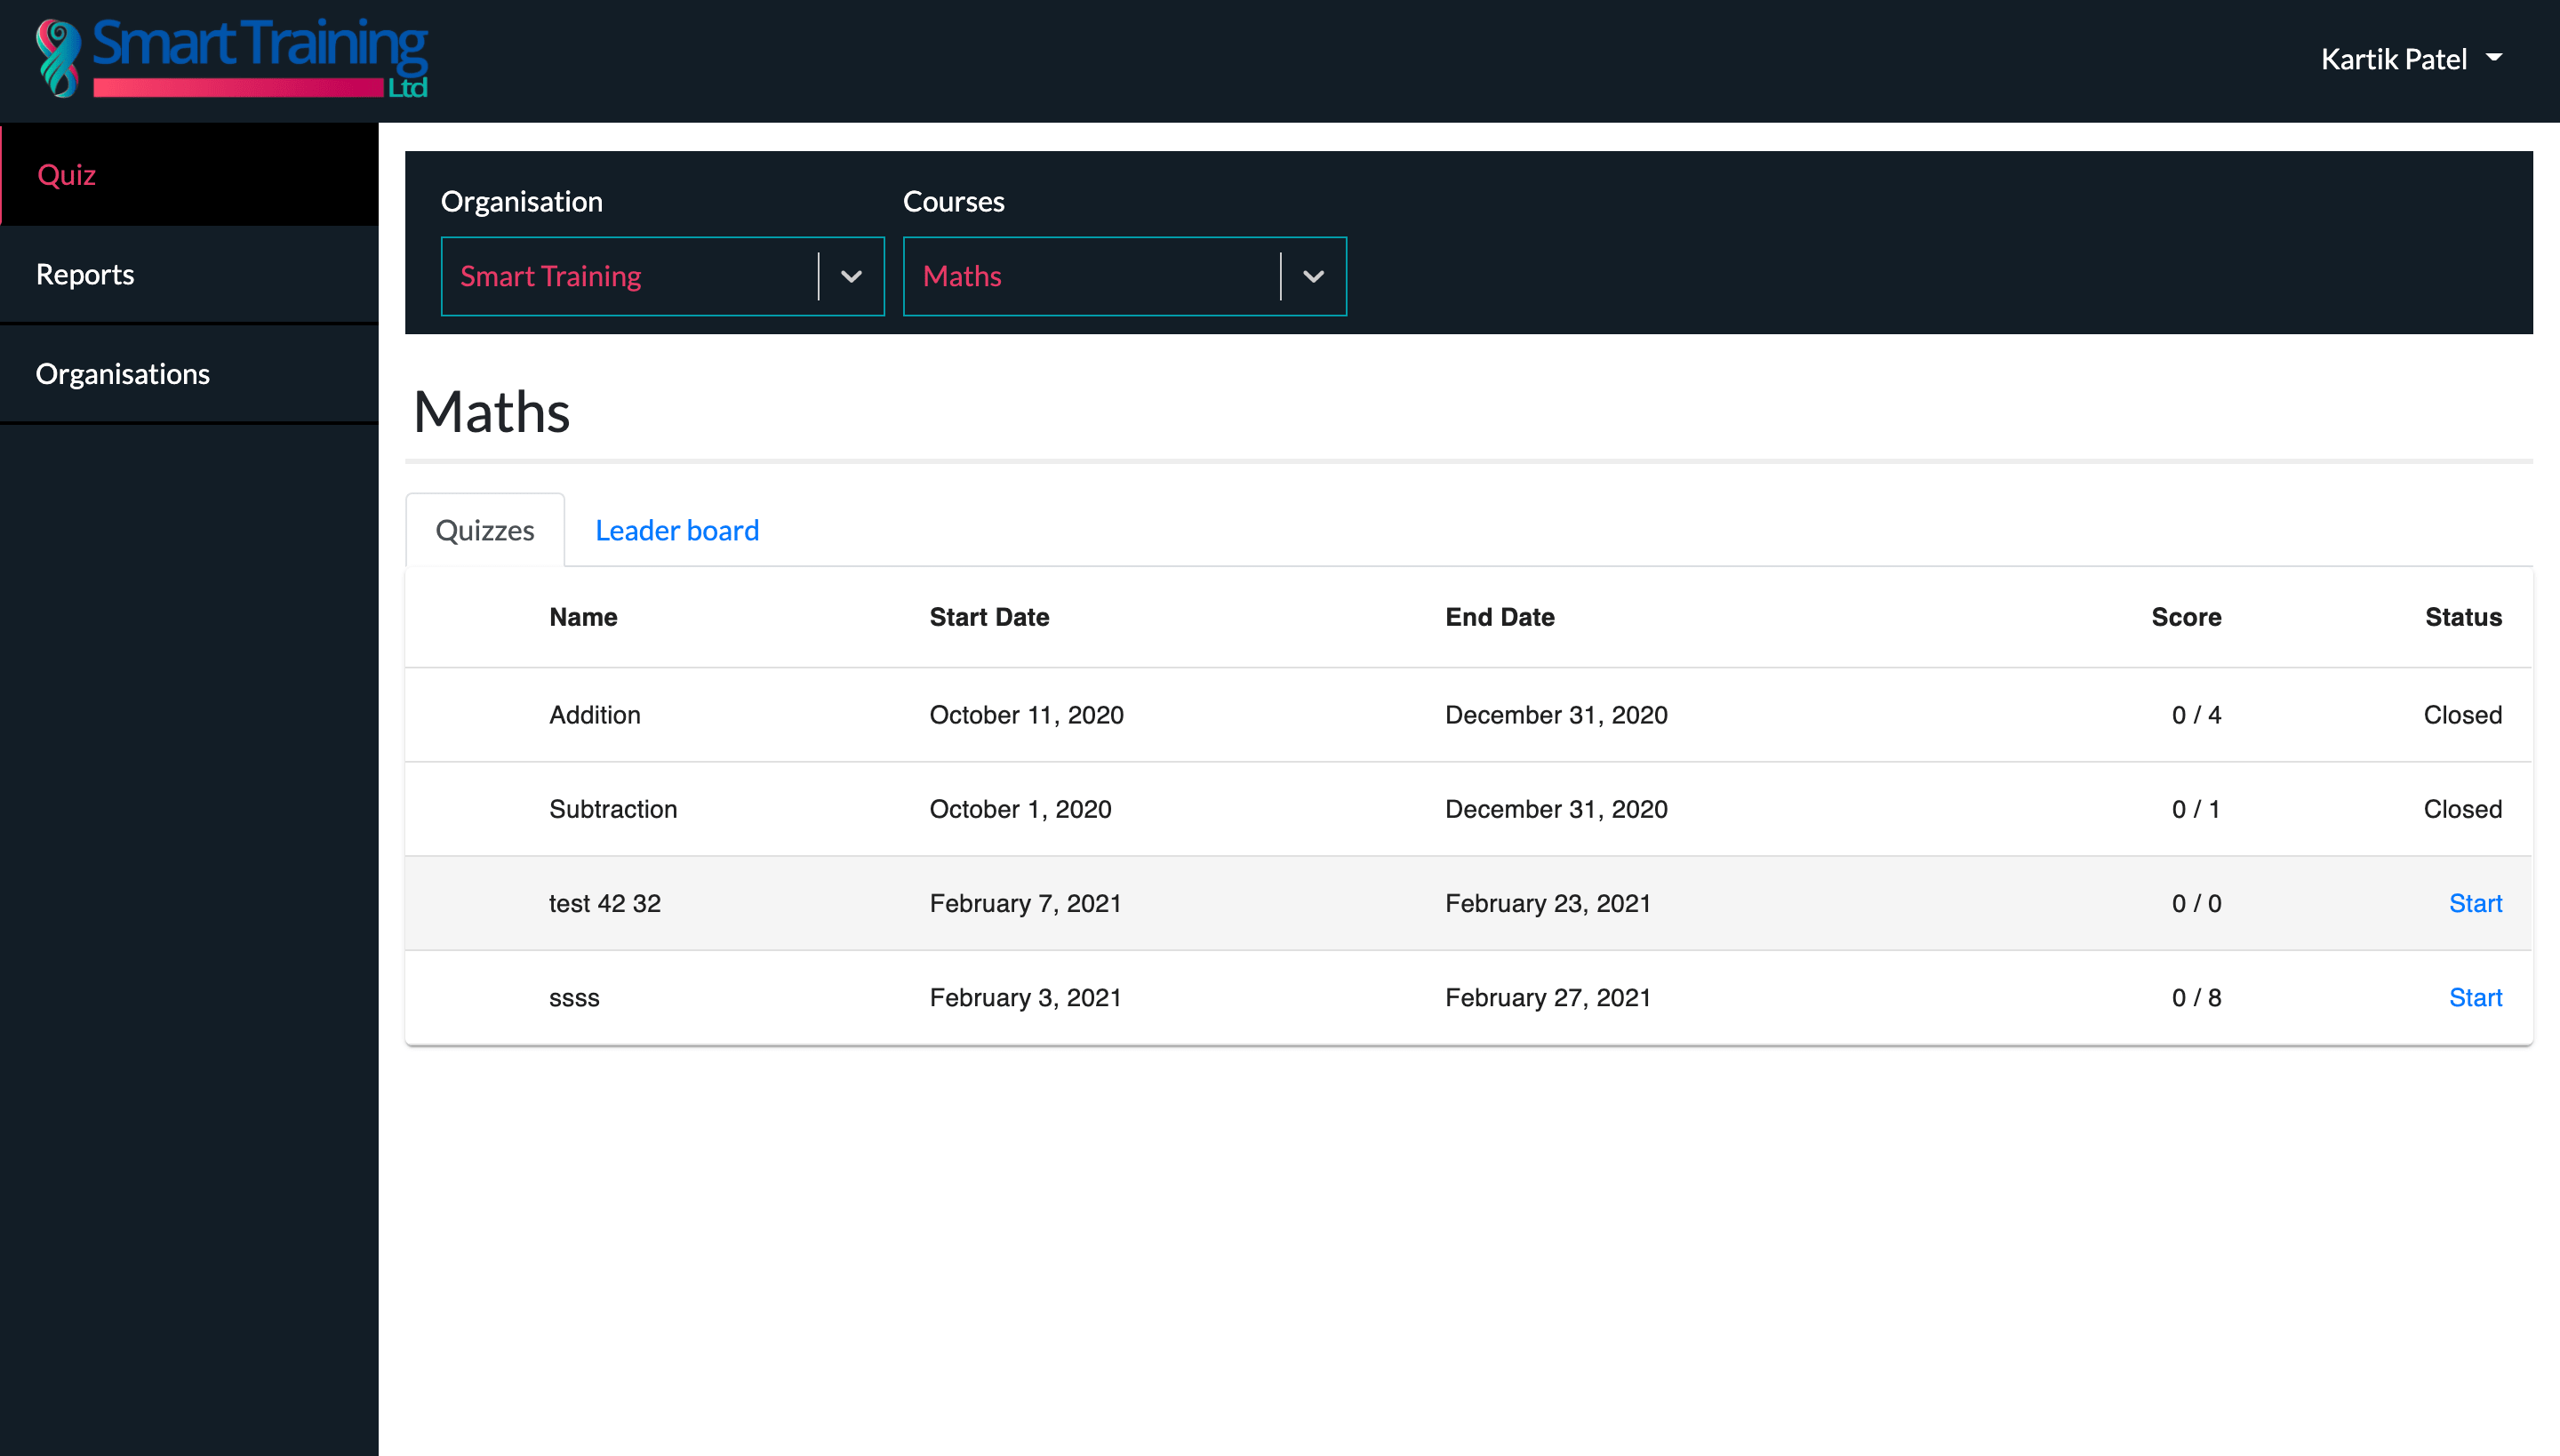Start the ssss quiz
This screenshot has width=2560, height=1456.
point(2475,997)
